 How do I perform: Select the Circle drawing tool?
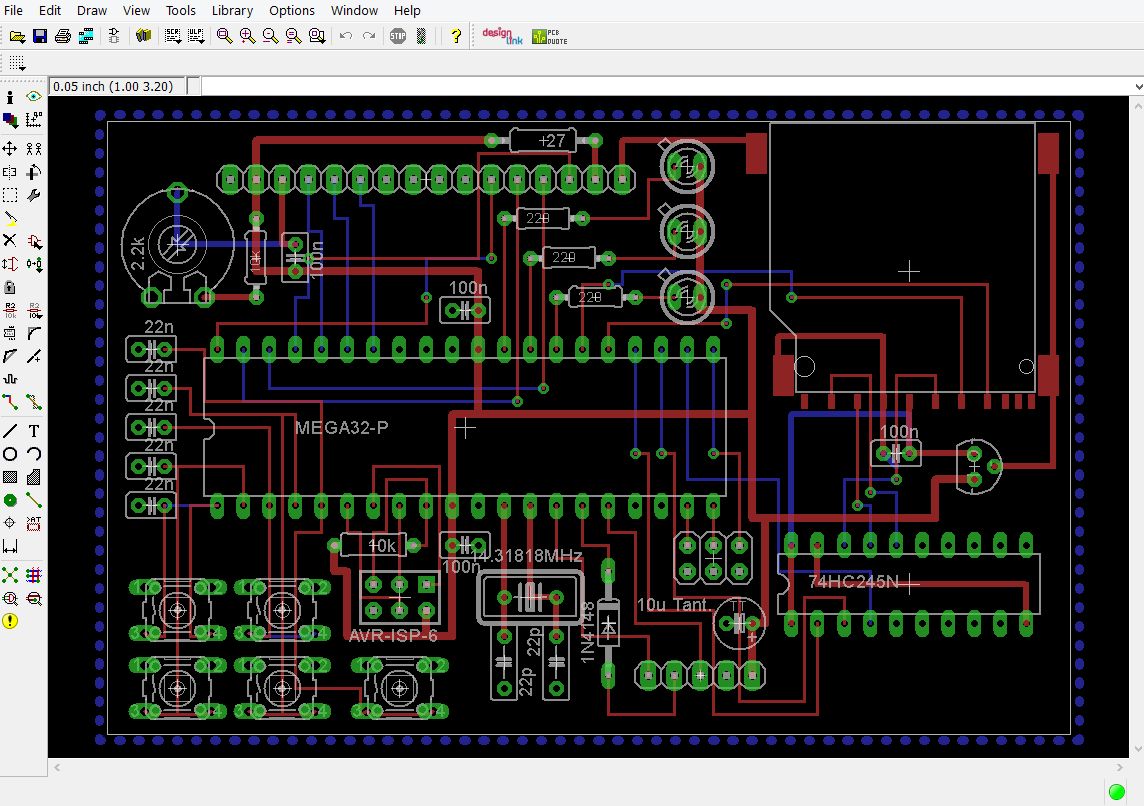[9, 454]
